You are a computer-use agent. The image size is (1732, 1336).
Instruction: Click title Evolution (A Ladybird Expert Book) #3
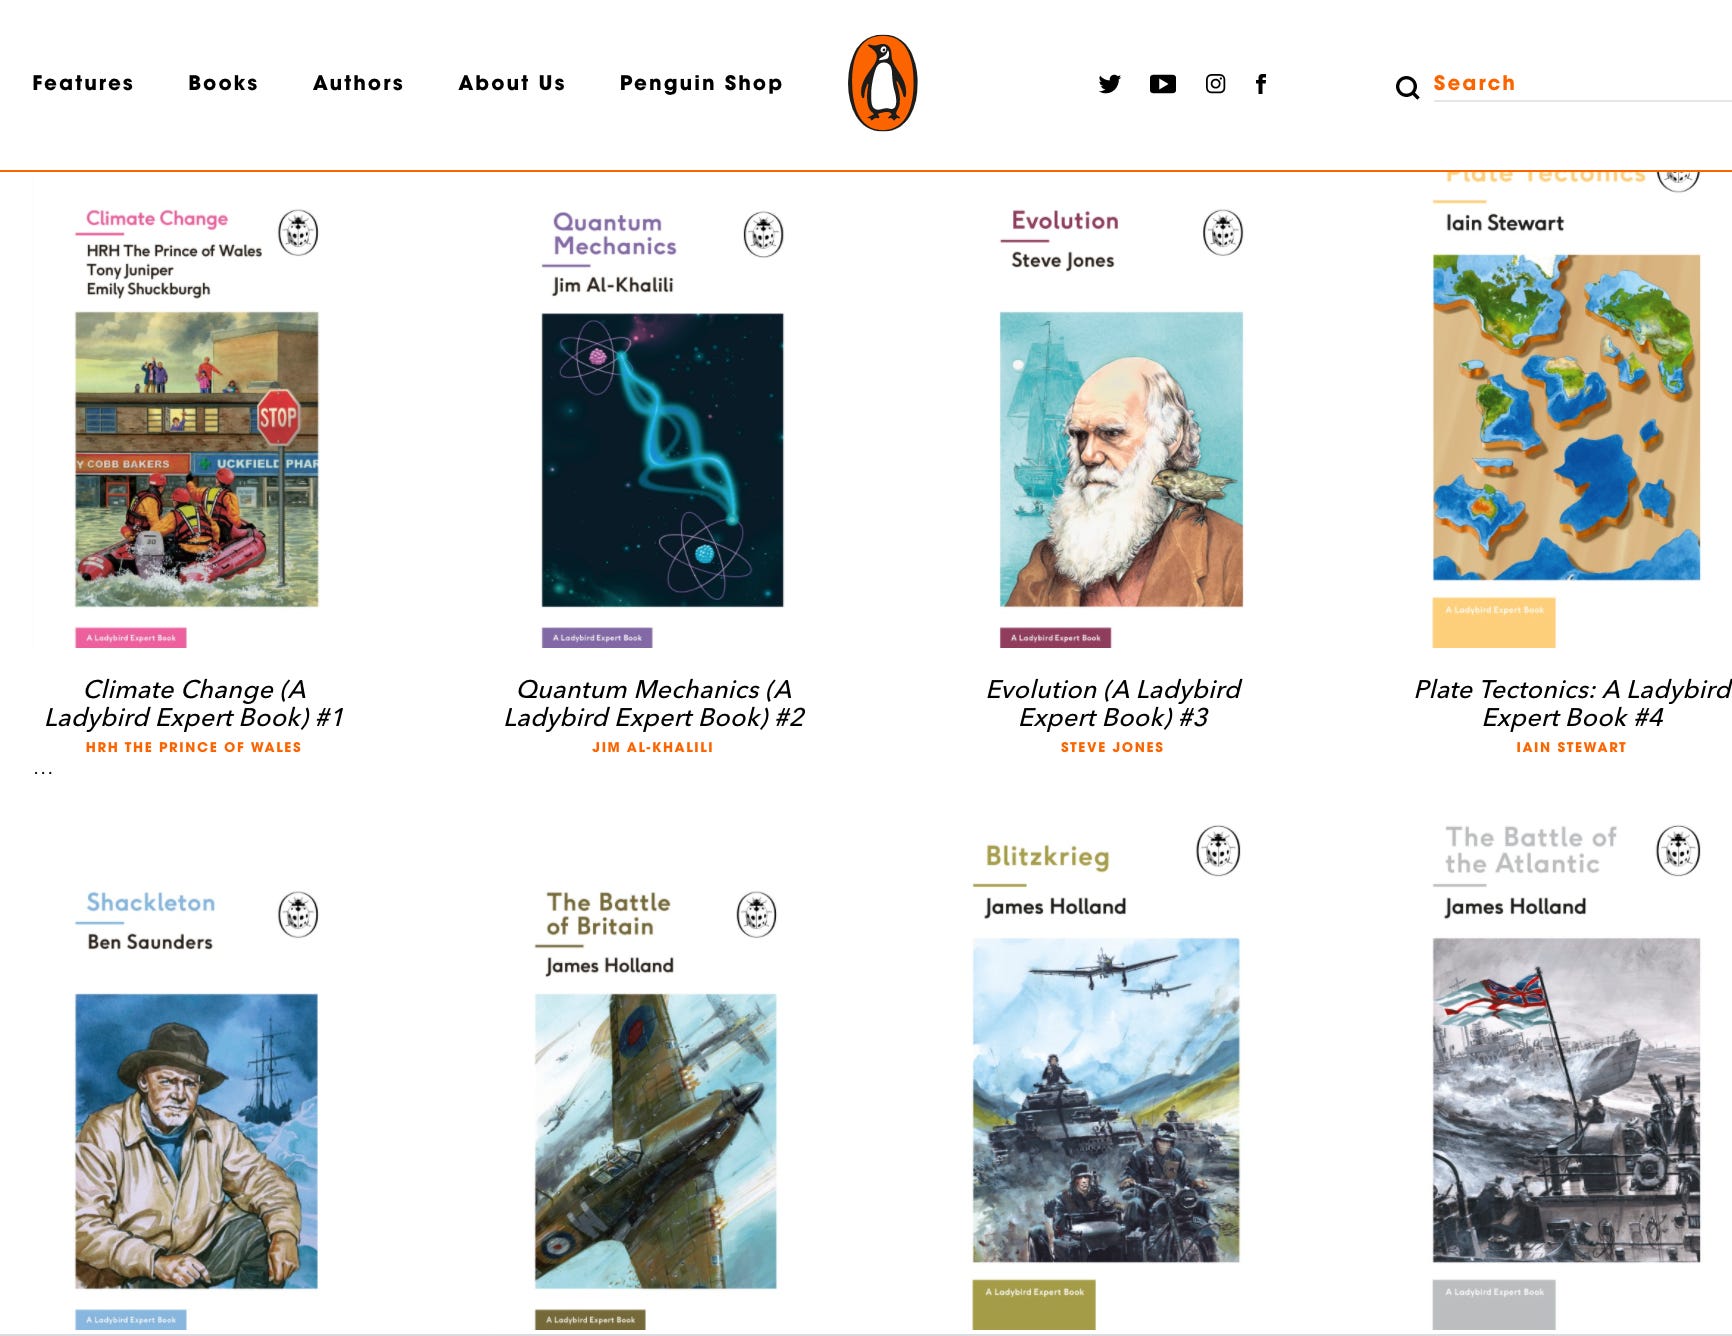point(1113,703)
